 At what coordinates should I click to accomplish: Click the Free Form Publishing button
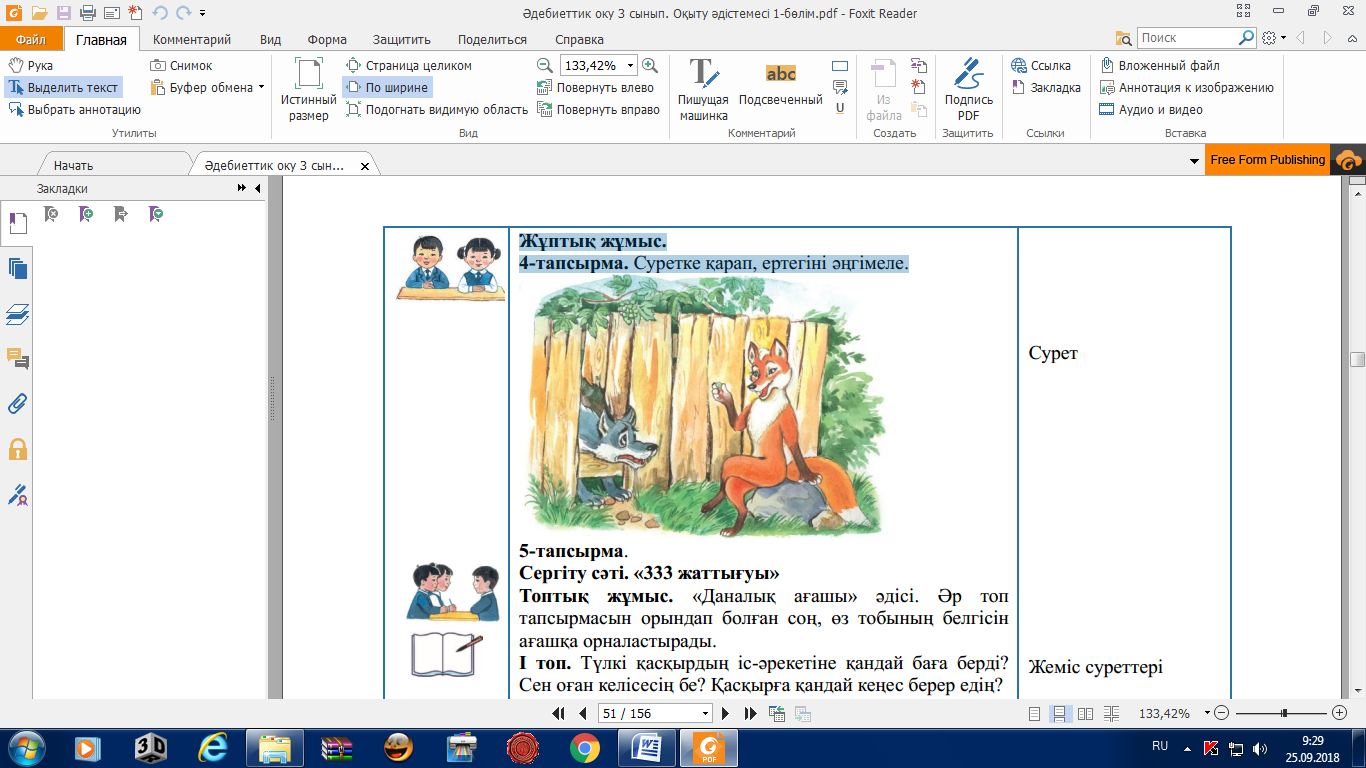pyautogui.click(x=1267, y=160)
